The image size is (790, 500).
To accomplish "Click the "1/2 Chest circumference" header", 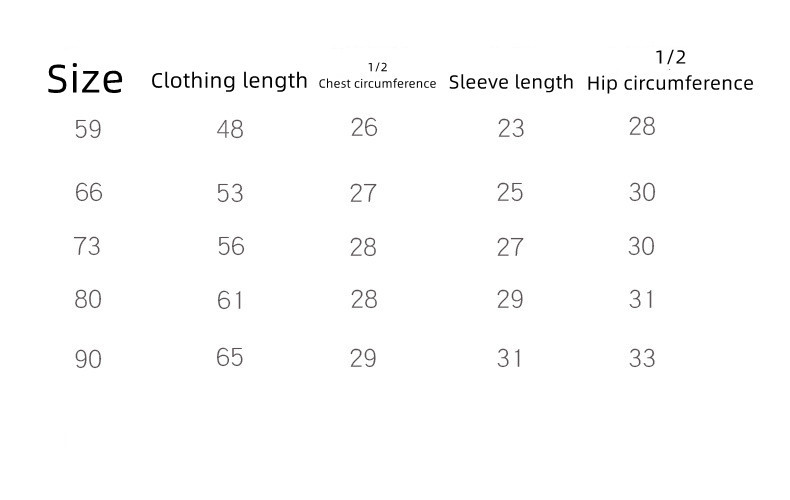I will coord(377,76).
